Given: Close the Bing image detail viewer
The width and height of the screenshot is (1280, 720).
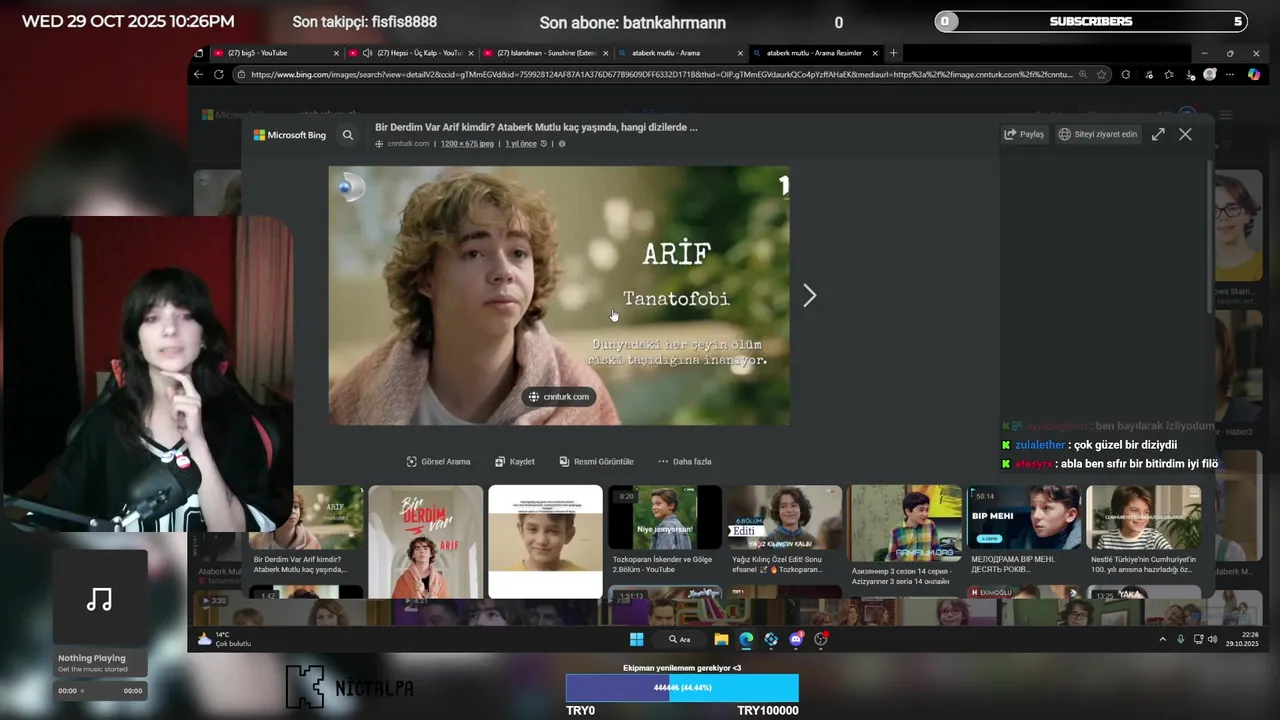Looking at the screenshot, I should [x=1185, y=134].
